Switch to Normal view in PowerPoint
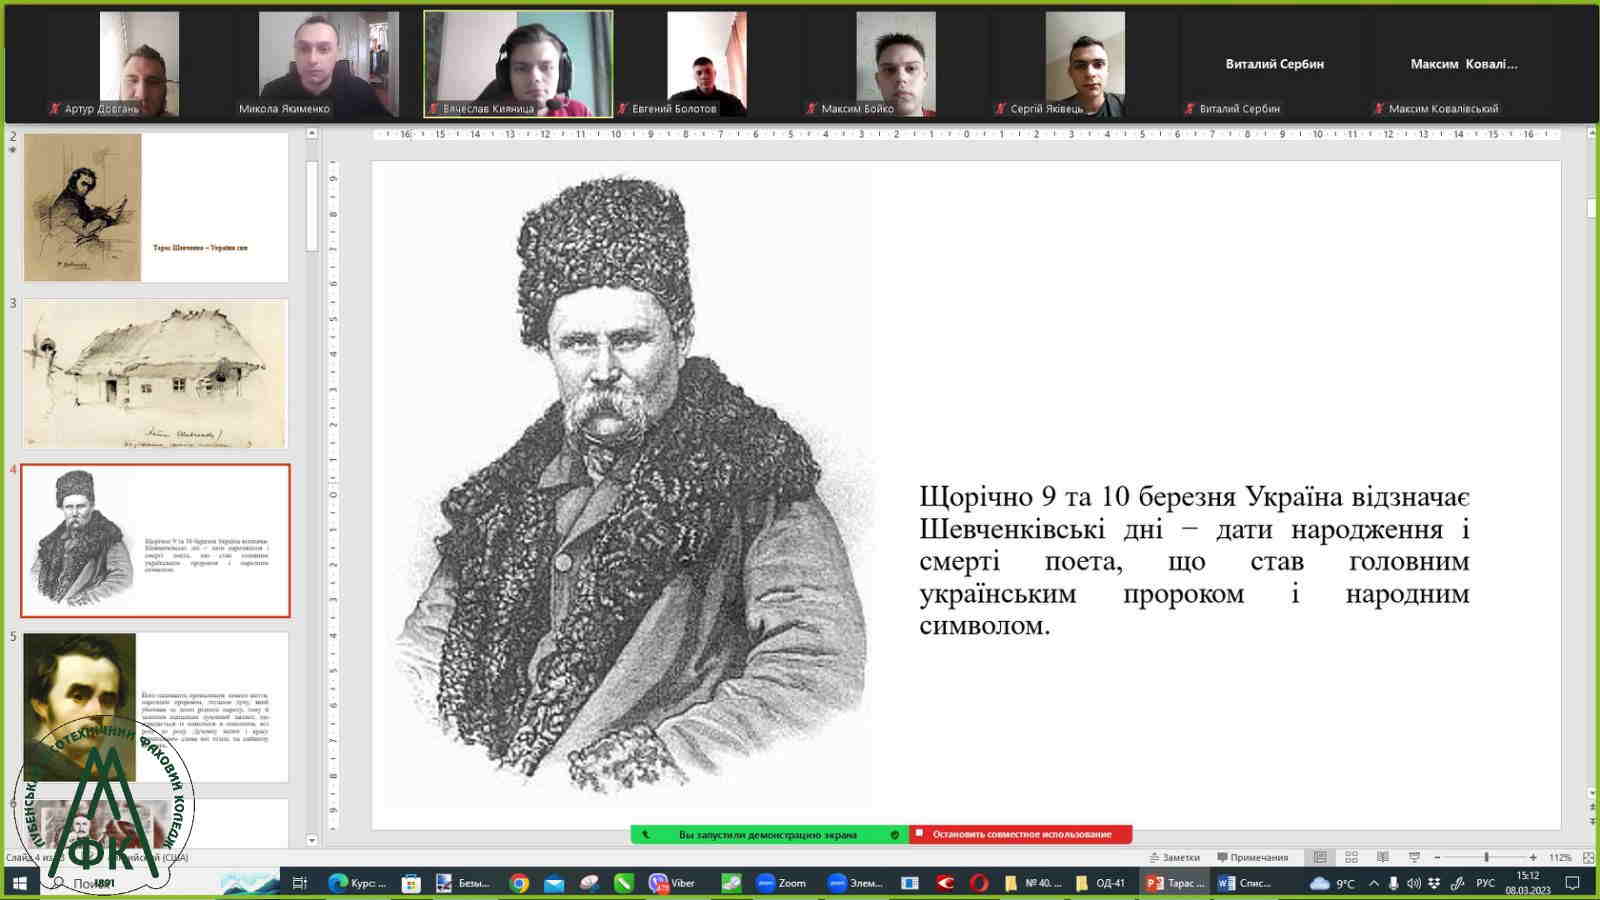 pyautogui.click(x=1320, y=857)
